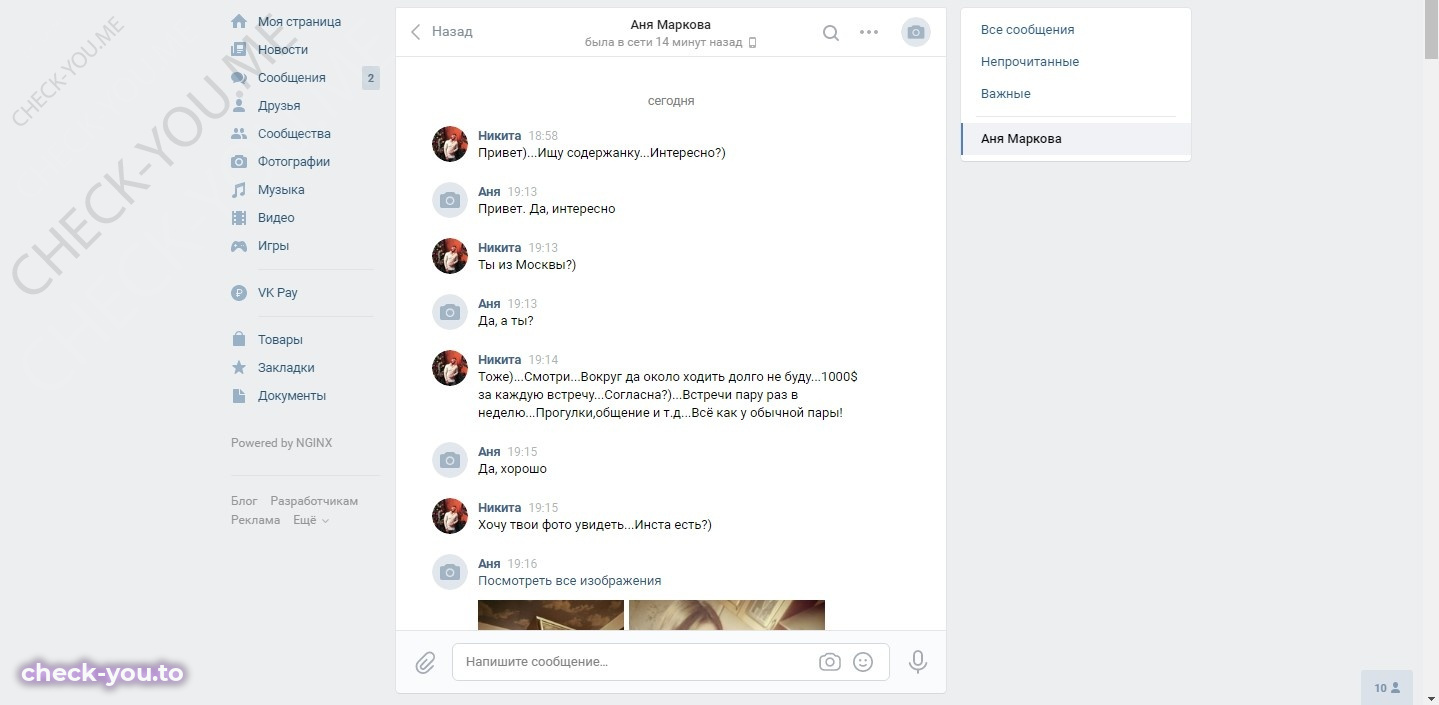Screen dimensions: 1439x705
Task: Click the timestamp 19:14 on Никита's message
Action: (x=543, y=360)
